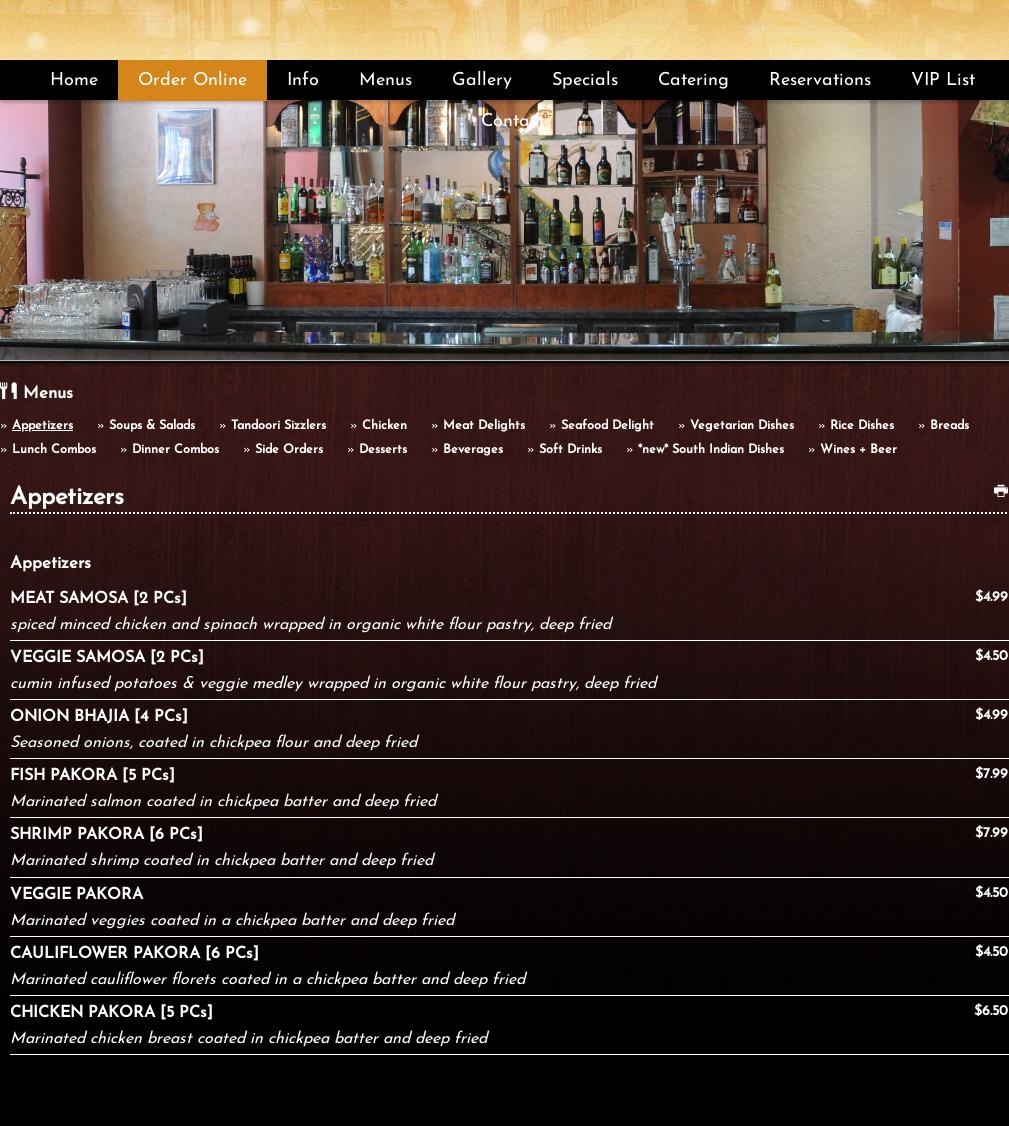Click the printer icon beside Appetizers heading
The height and width of the screenshot is (1126, 1009).
(x=1000, y=491)
